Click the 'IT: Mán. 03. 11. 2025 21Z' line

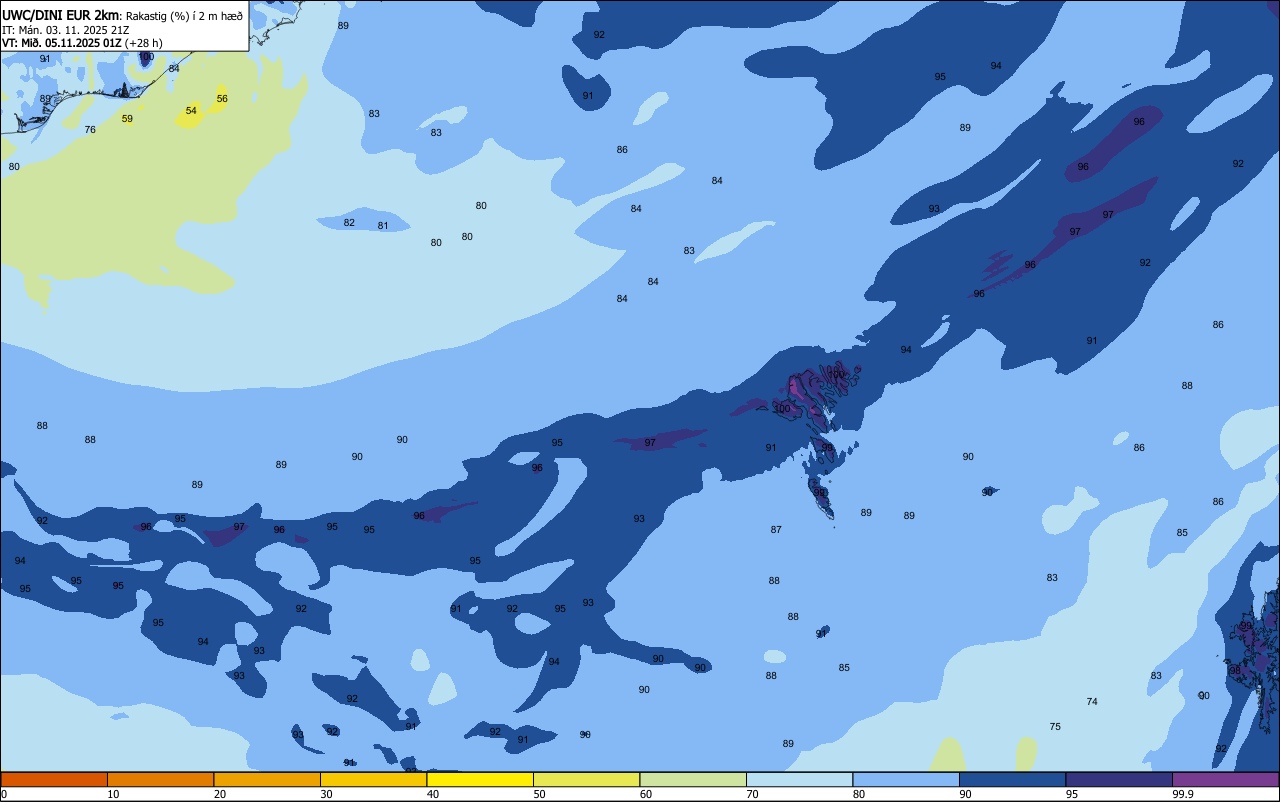pyautogui.click(x=65, y=30)
